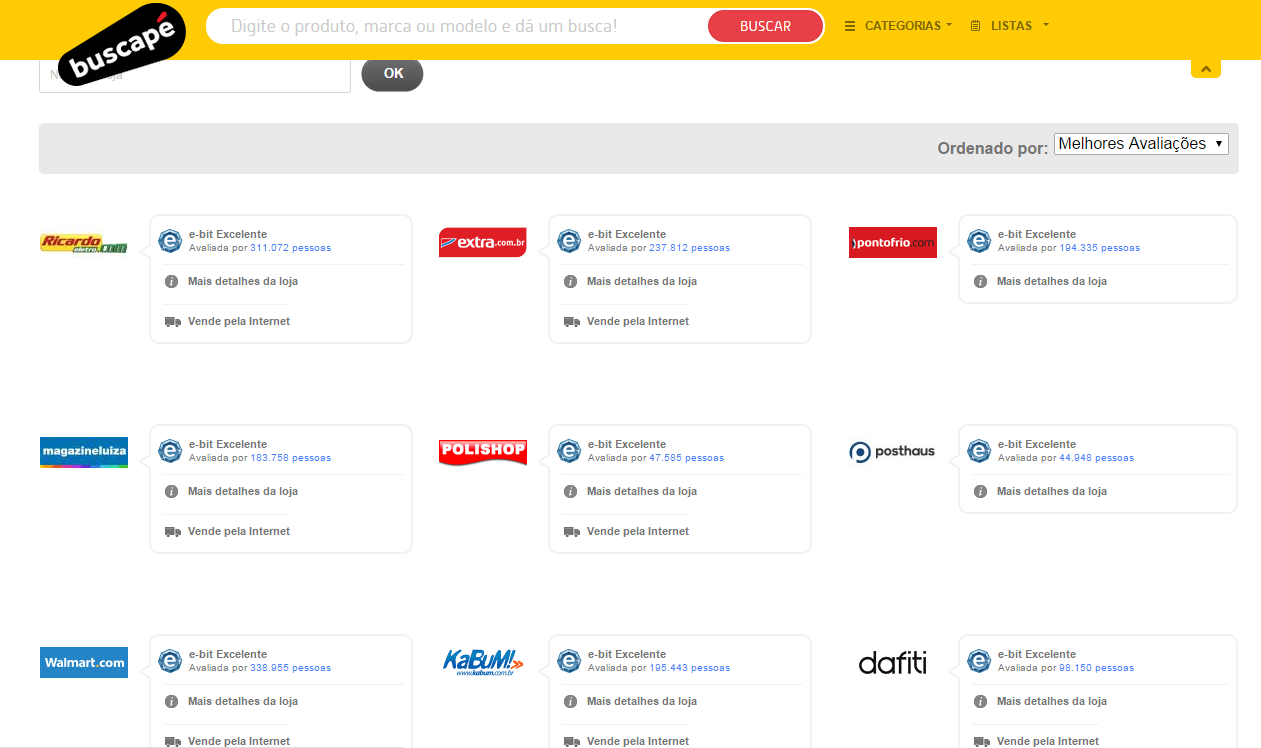Image resolution: width=1261 pixels, height=748 pixels.
Task: Open Posthaus store logo
Action: point(892,452)
